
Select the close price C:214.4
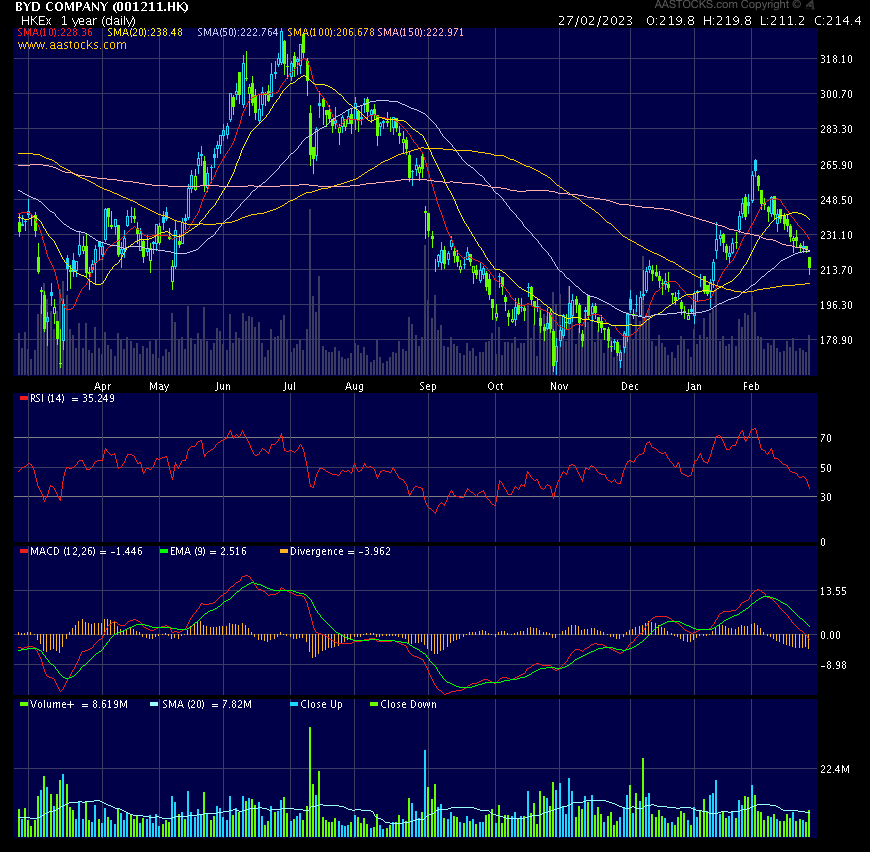(x=838, y=21)
